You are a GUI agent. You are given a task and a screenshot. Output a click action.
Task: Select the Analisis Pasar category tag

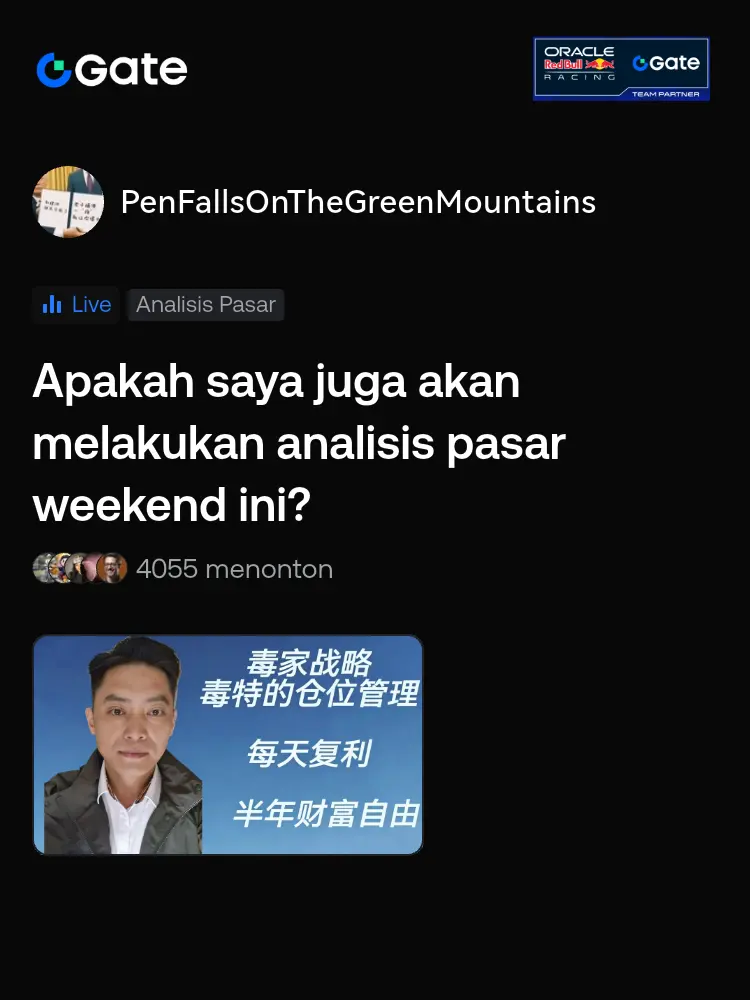[x=206, y=304]
